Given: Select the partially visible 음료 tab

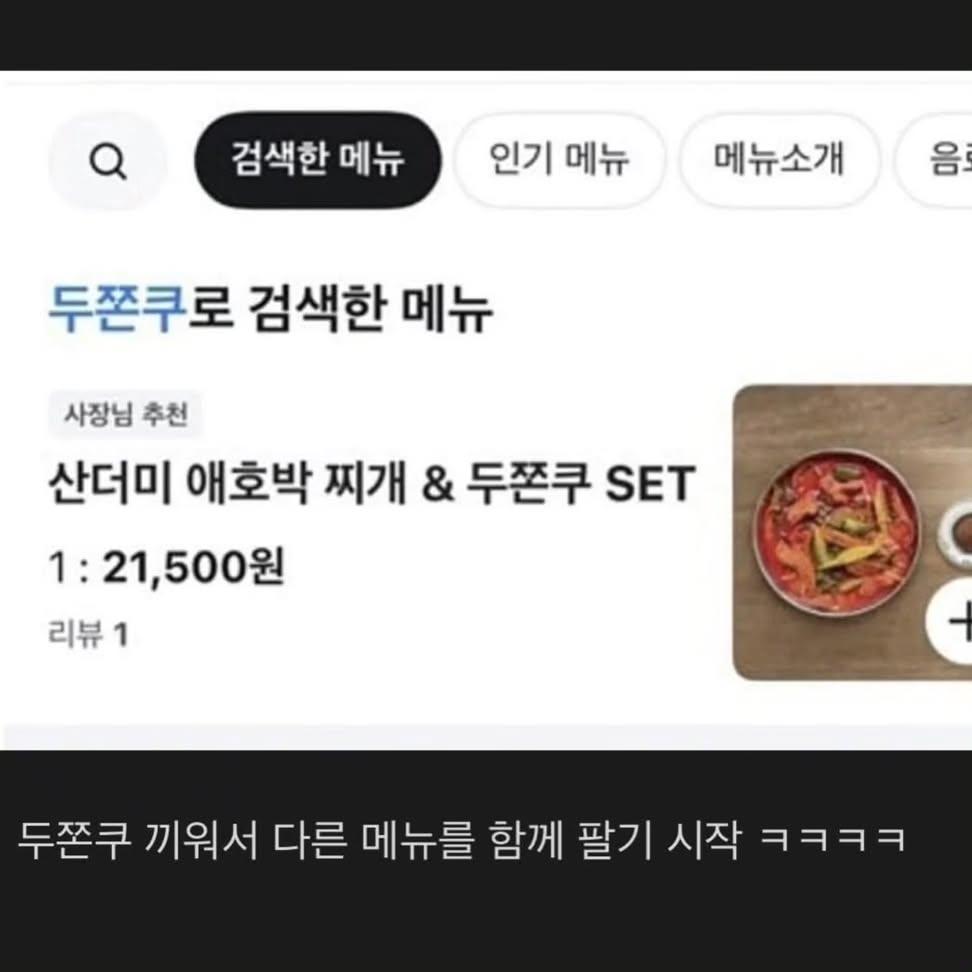Looking at the screenshot, I should pyautogui.click(x=935, y=160).
